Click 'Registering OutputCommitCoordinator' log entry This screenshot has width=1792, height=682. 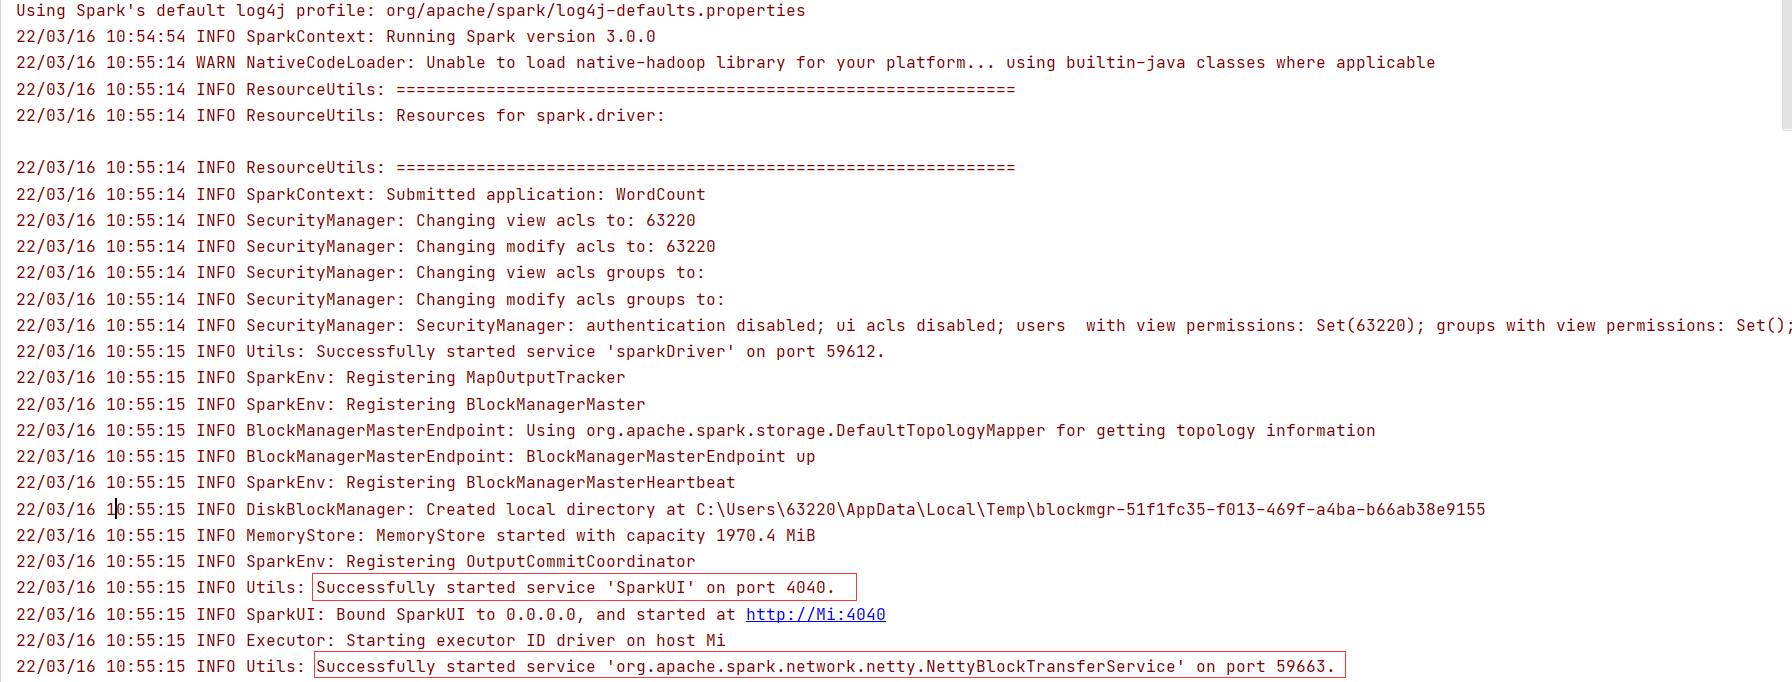point(355,562)
